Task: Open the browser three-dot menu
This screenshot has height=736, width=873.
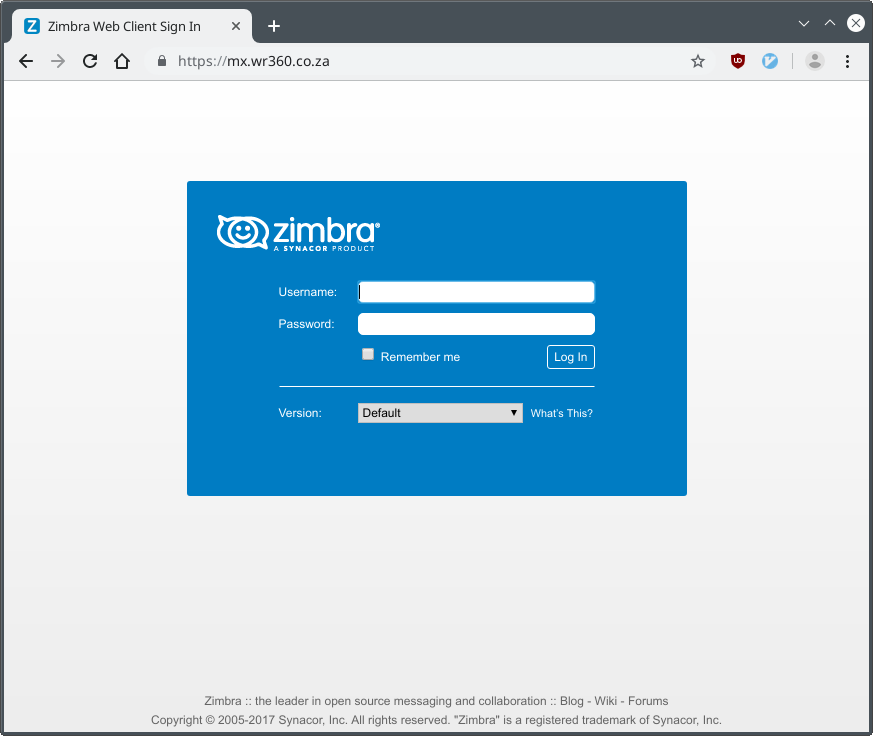Action: [847, 61]
